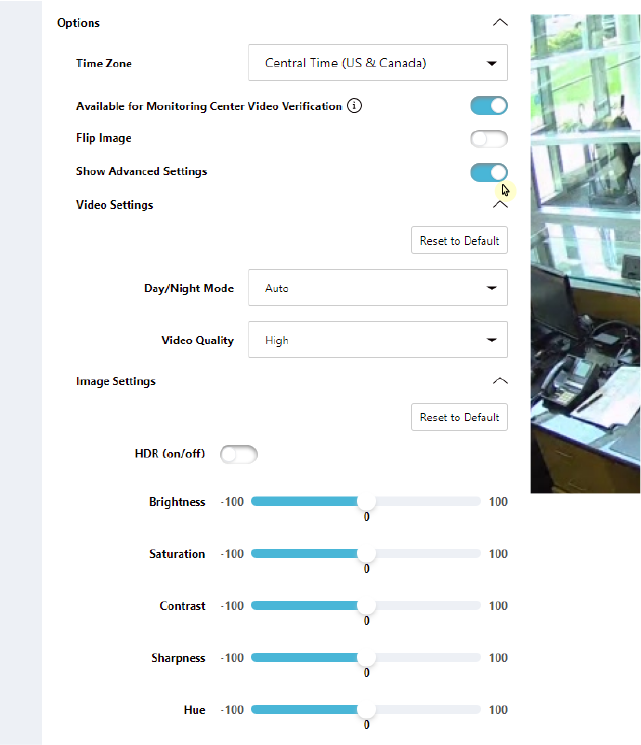The height and width of the screenshot is (745, 641).
Task: Click the Sharpness label
Action: [178, 658]
